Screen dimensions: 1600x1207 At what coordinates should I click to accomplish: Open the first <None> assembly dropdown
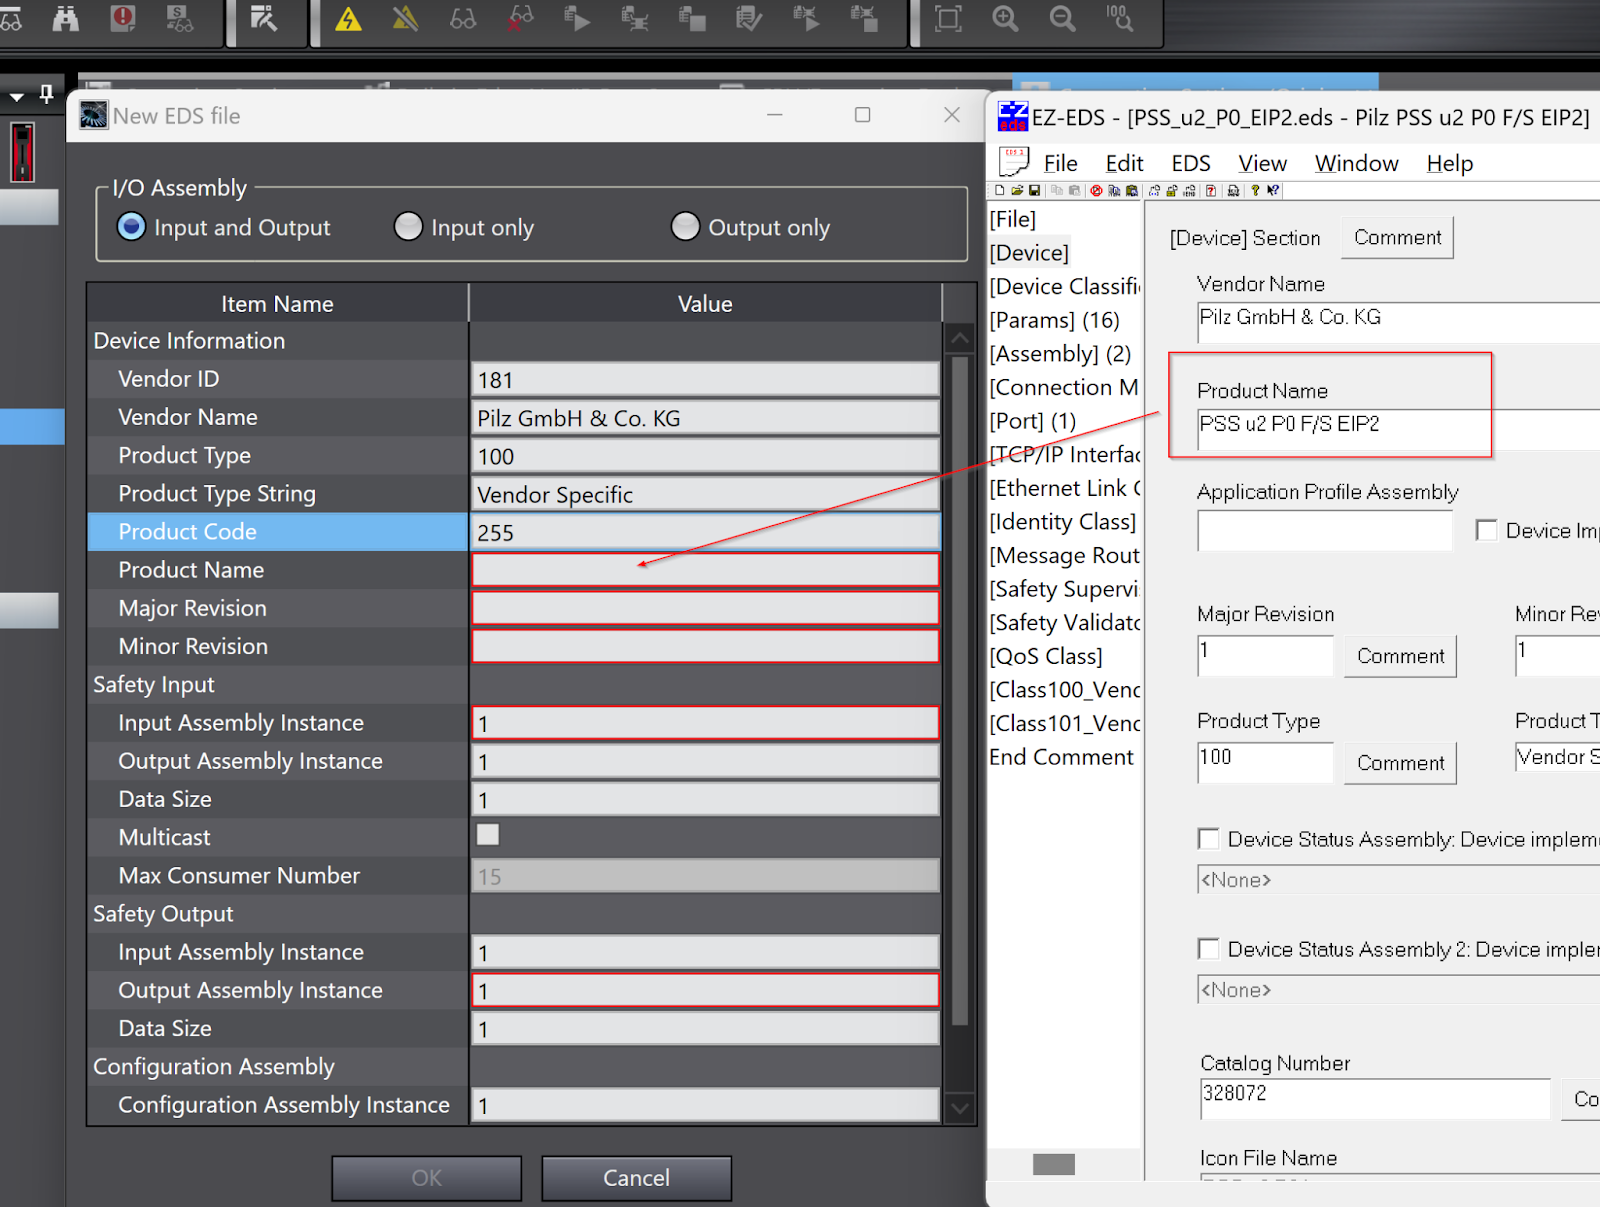click(1398, 880)
